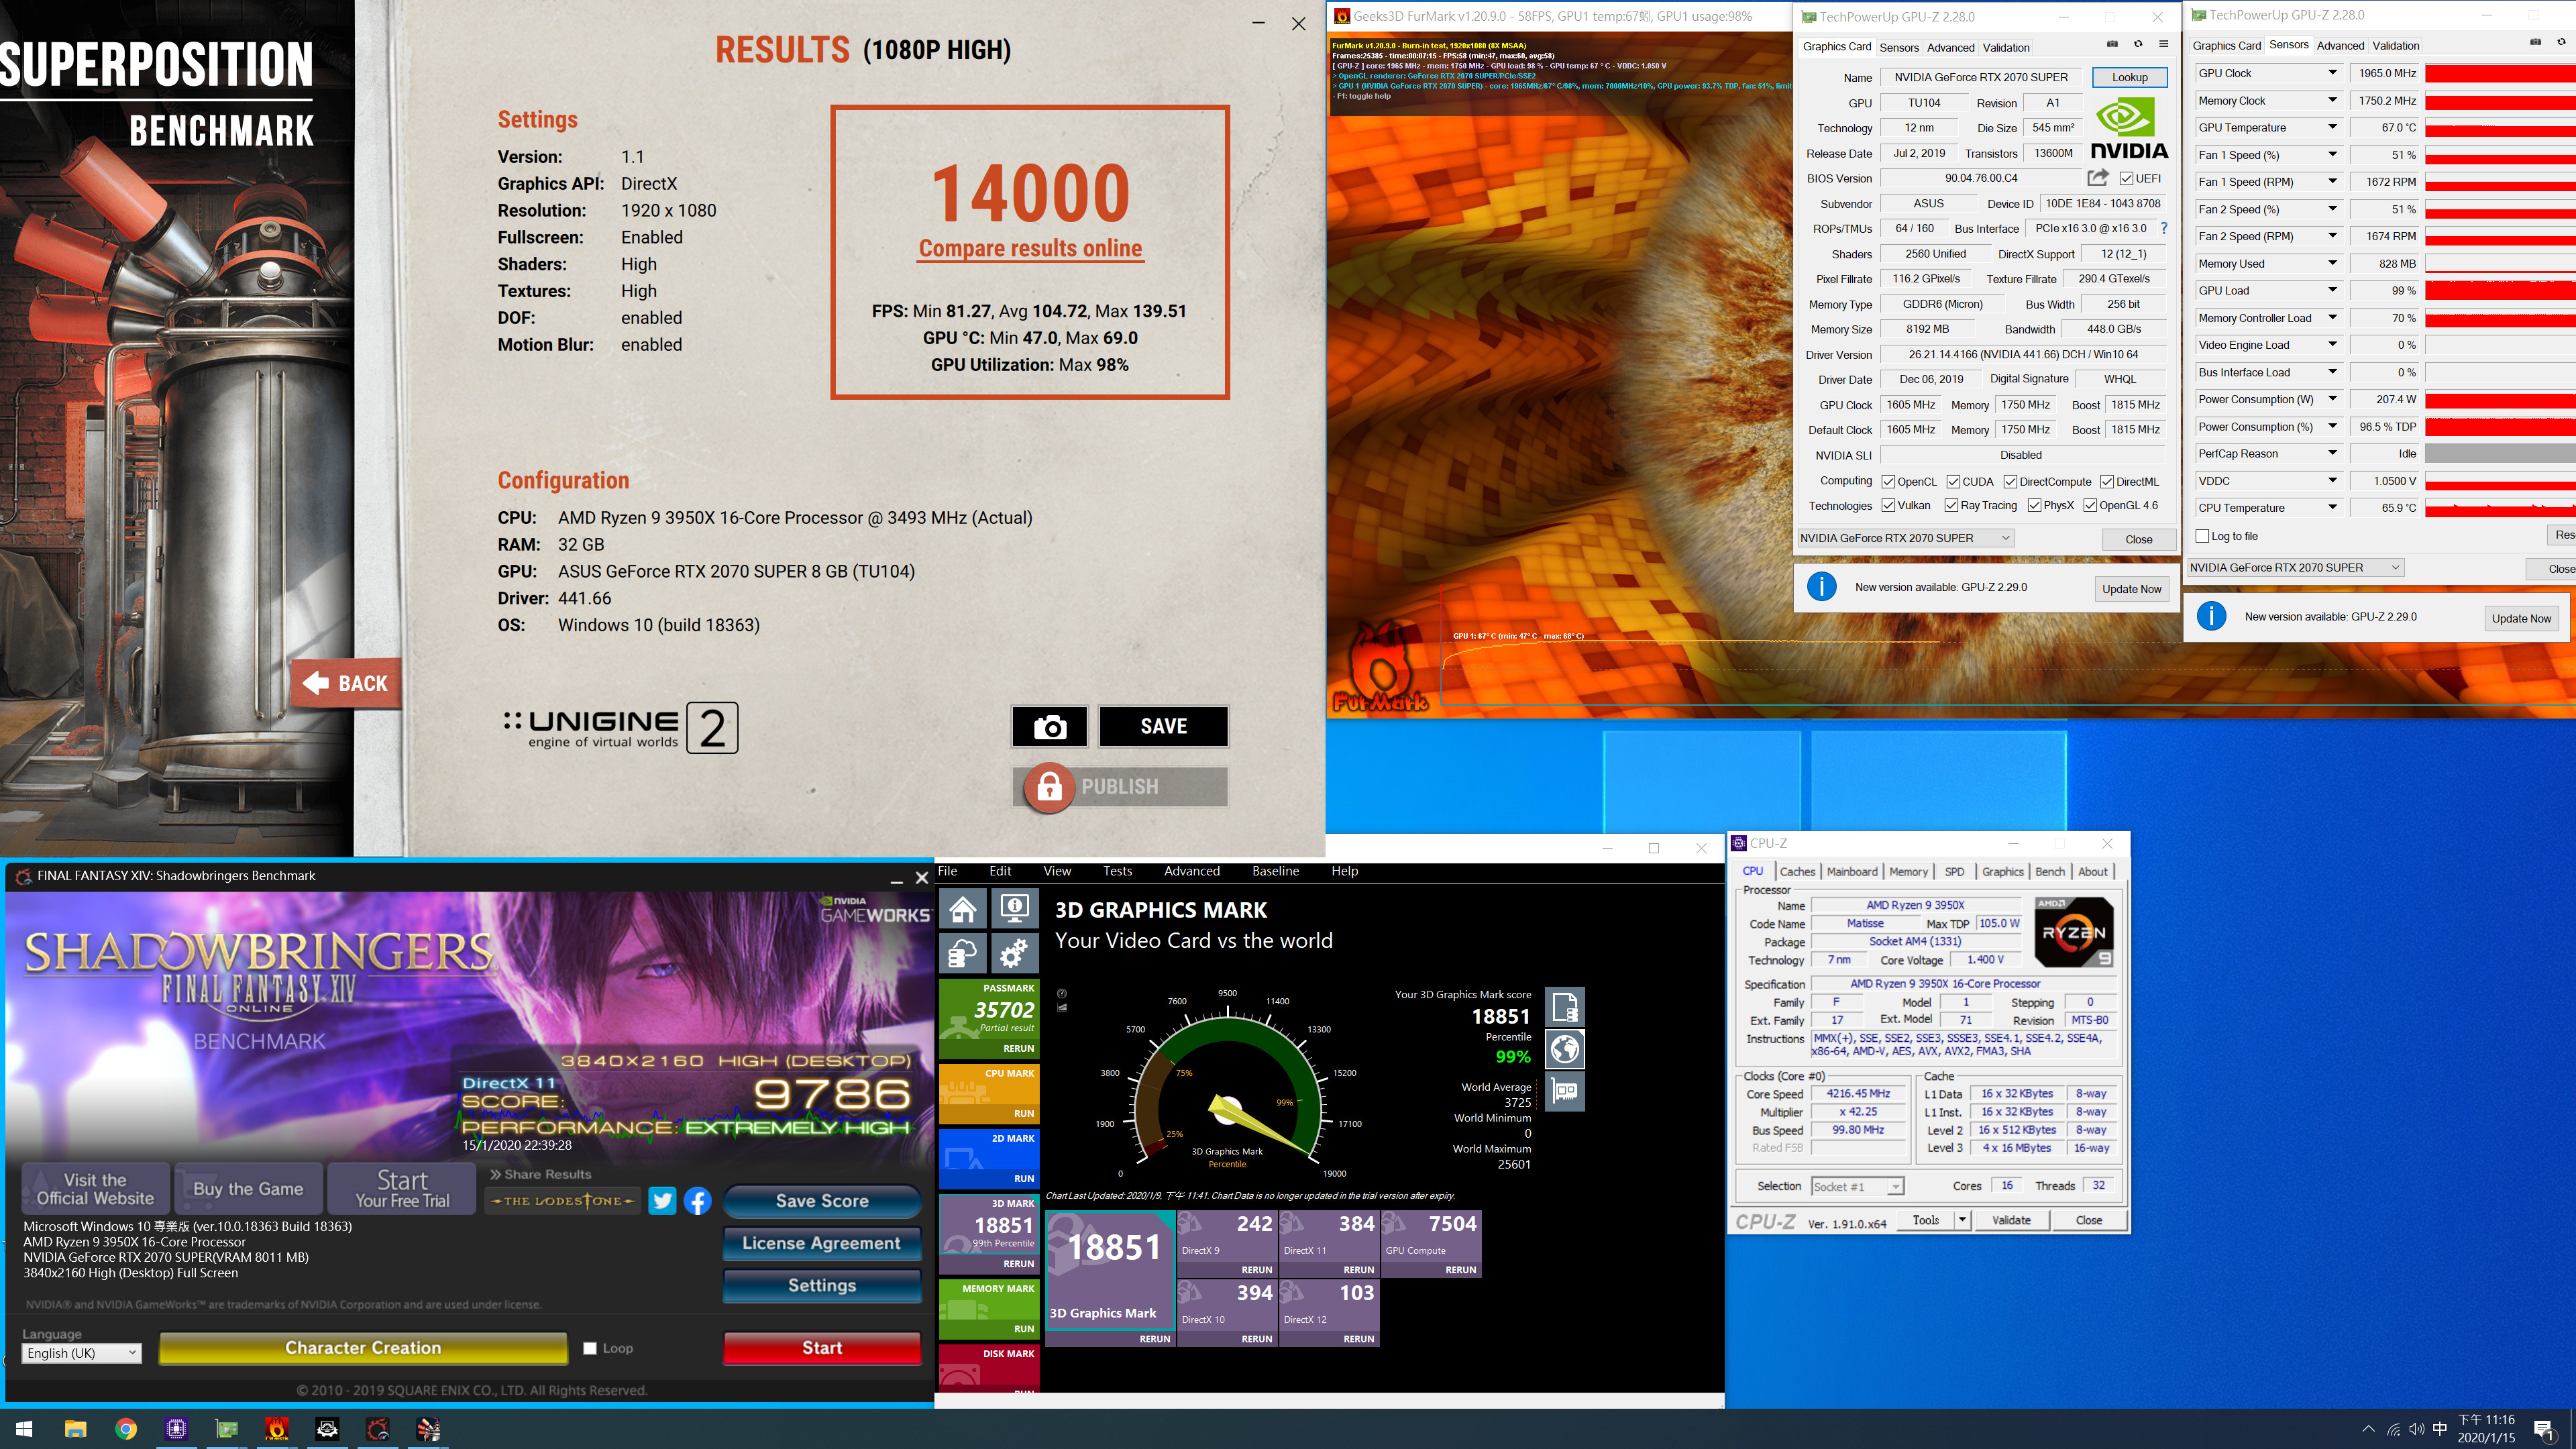Screen dimensions: 2576x1449
Task: Toggle the DirectCompute checkbox in GPU-Z
Action: tap(2010, 481)
